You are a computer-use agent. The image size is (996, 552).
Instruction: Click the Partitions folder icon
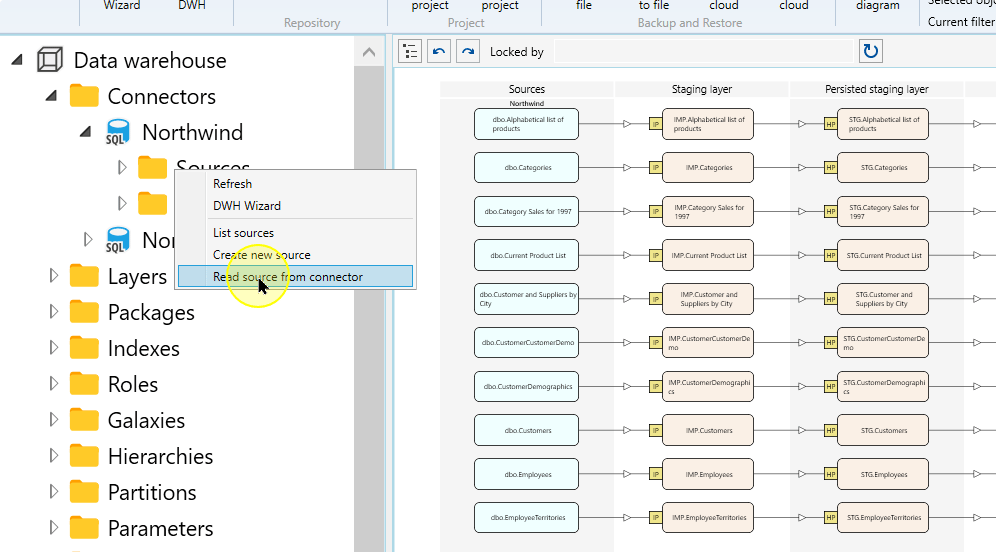[84, 492]
